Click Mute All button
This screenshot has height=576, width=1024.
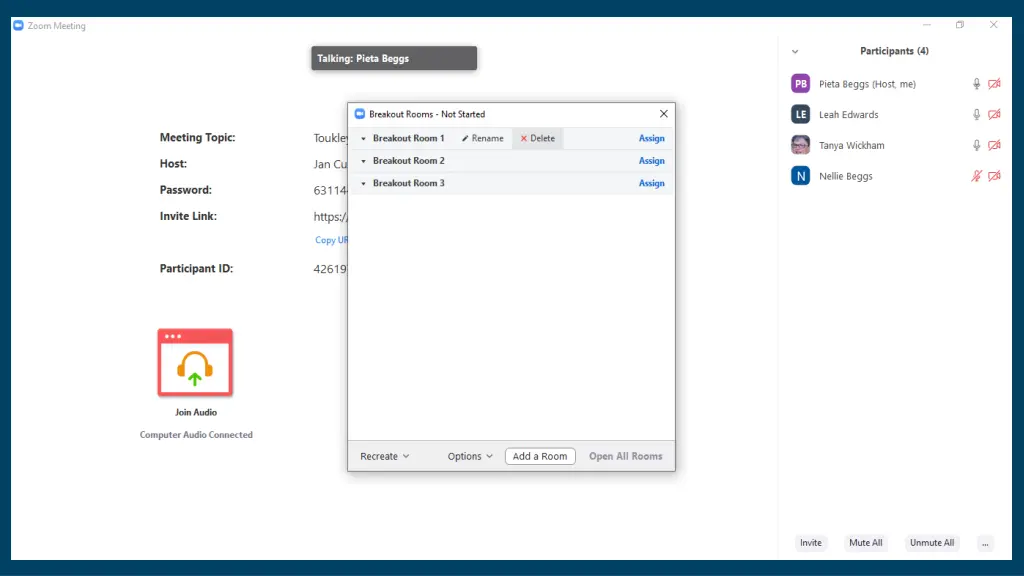(865, 543)
